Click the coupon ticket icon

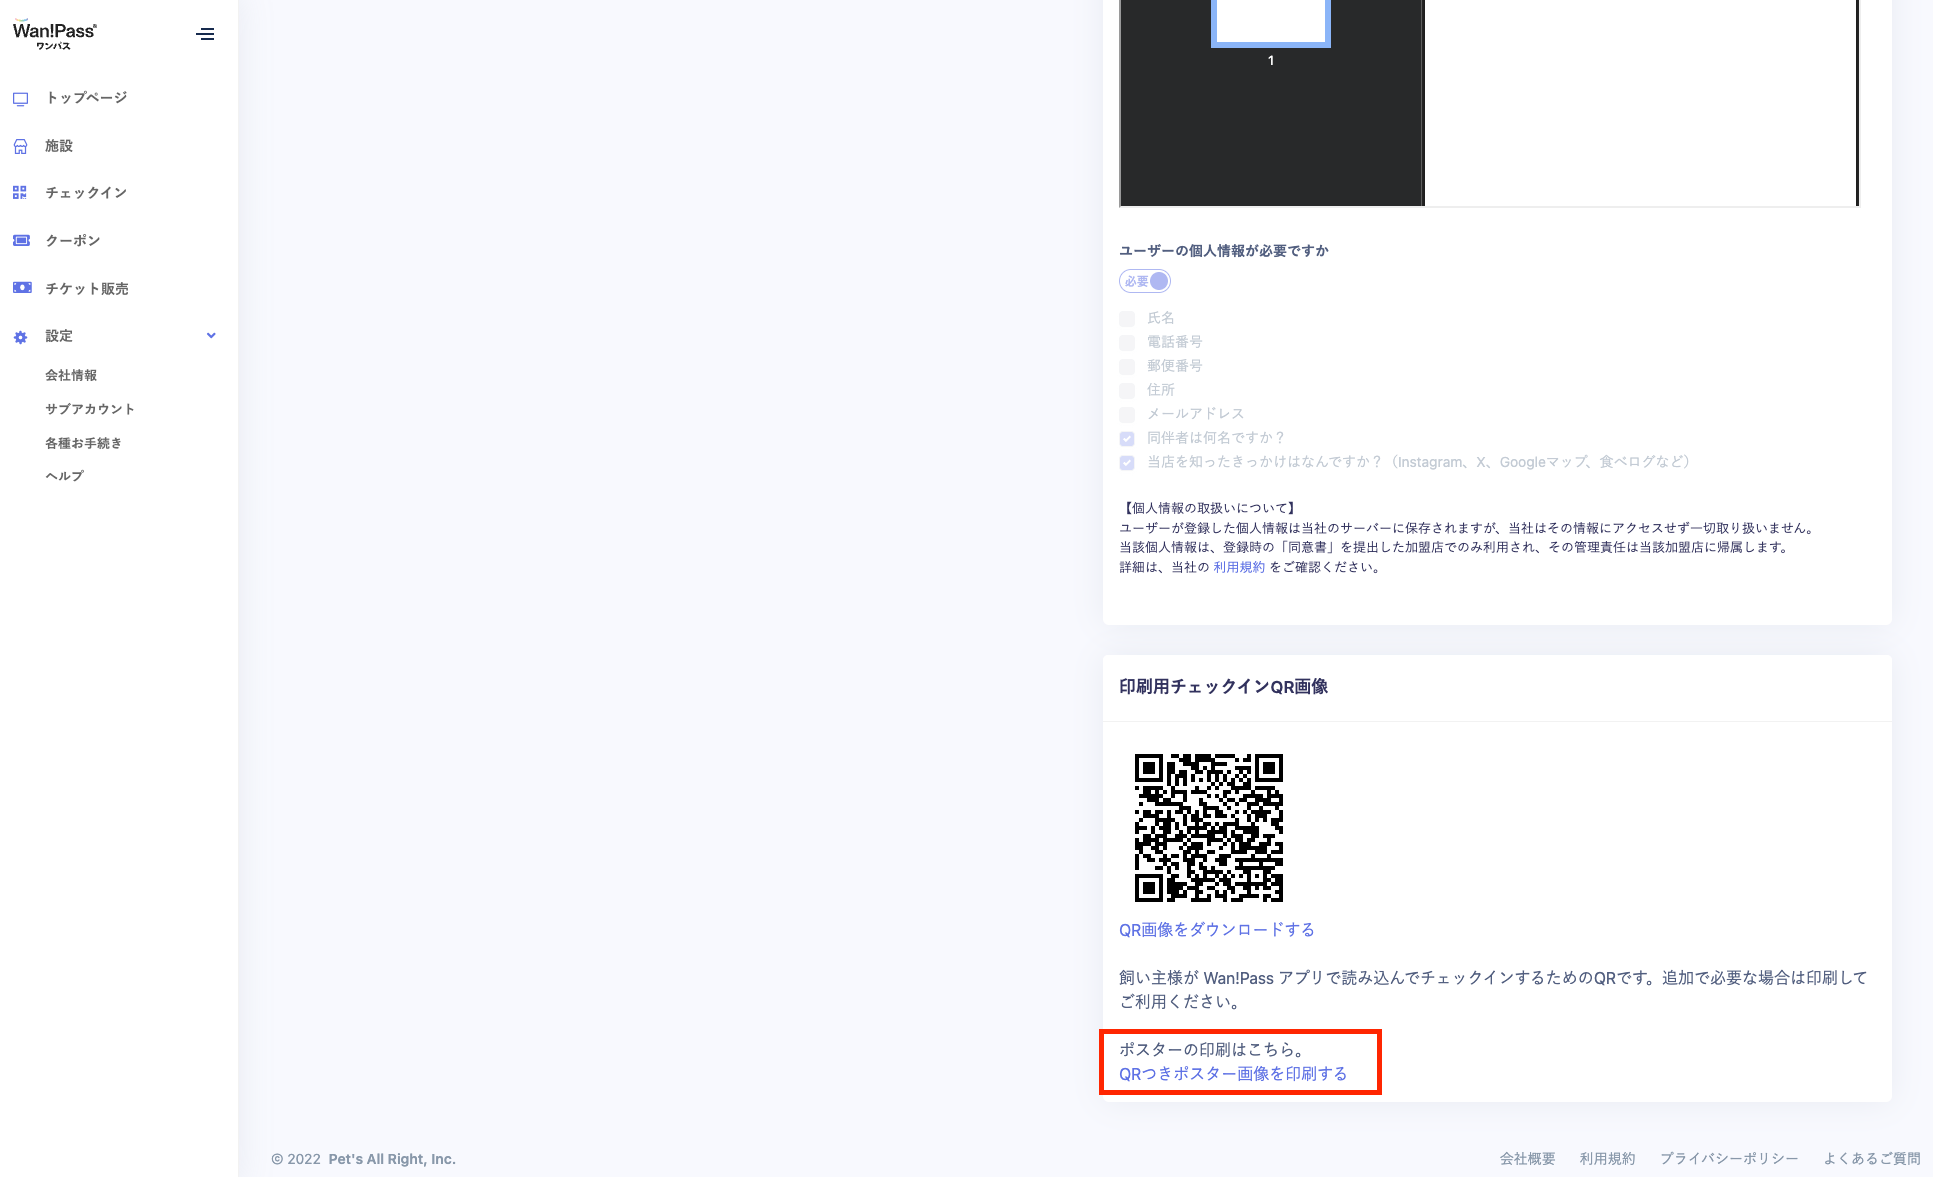point(21,240)
